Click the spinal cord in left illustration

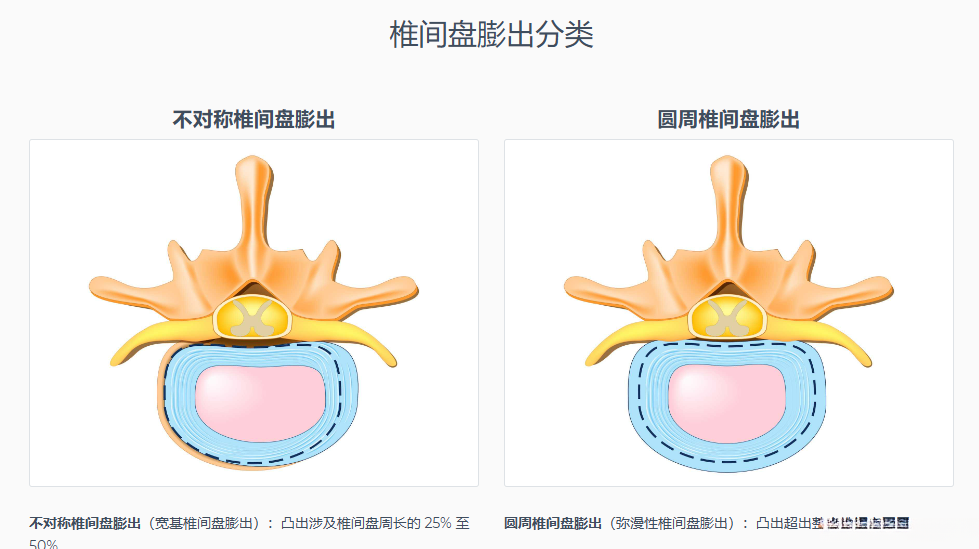253,317
